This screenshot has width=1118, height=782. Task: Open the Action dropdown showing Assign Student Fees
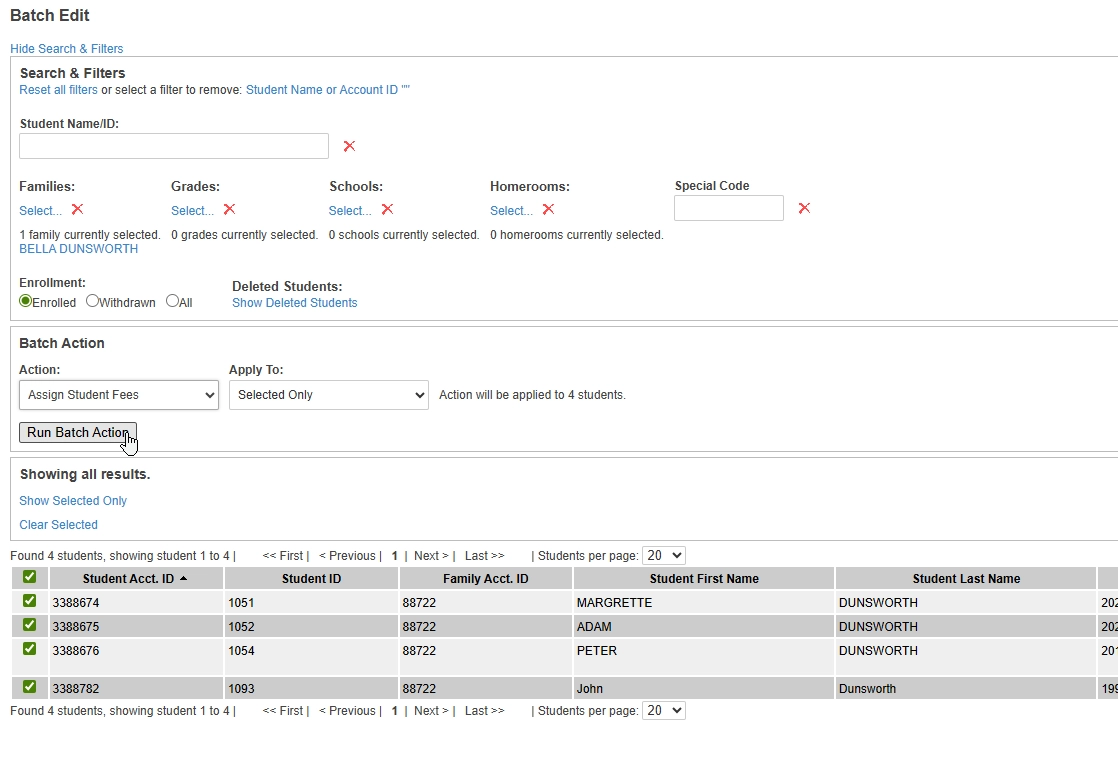pos(119,395)
